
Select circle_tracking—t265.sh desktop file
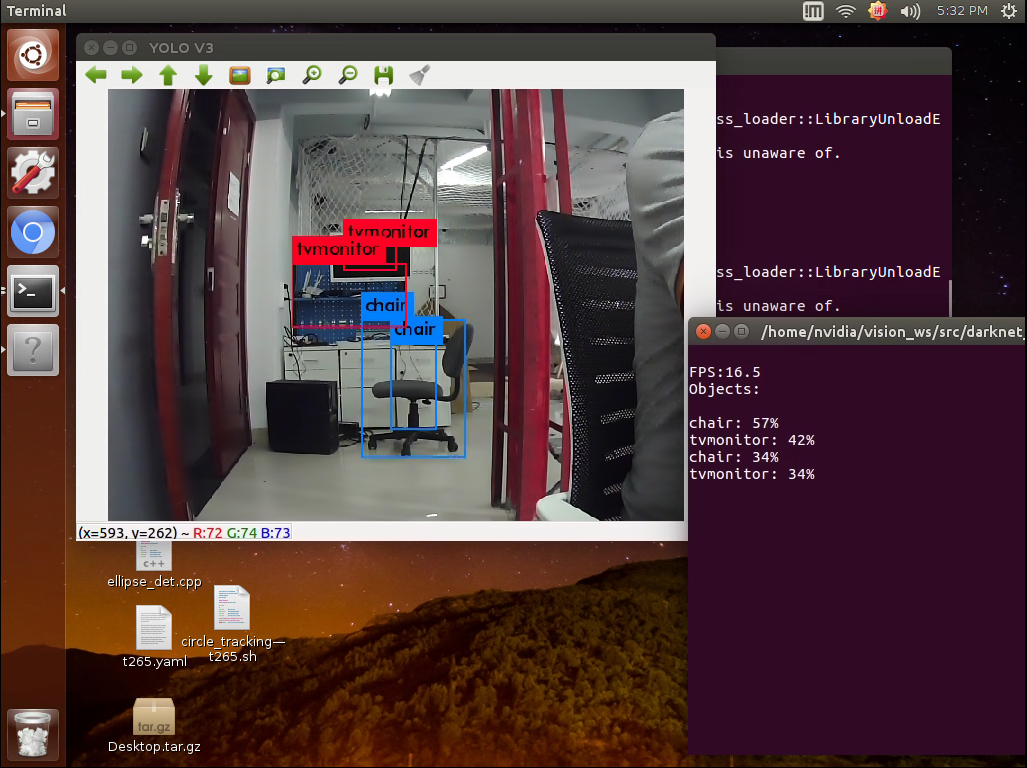coord(233,624)
